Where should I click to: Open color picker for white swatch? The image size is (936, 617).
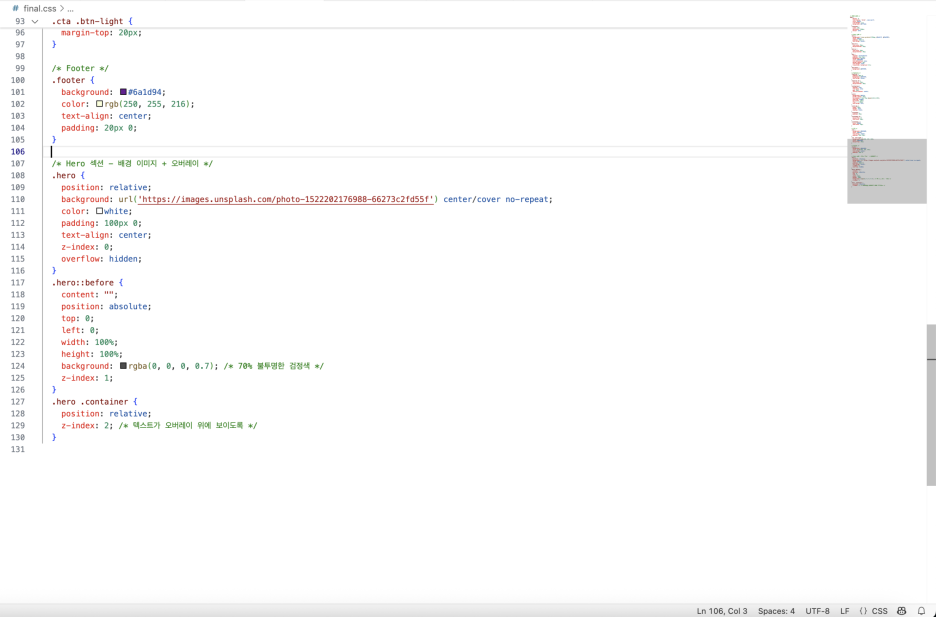coord(99,211)
